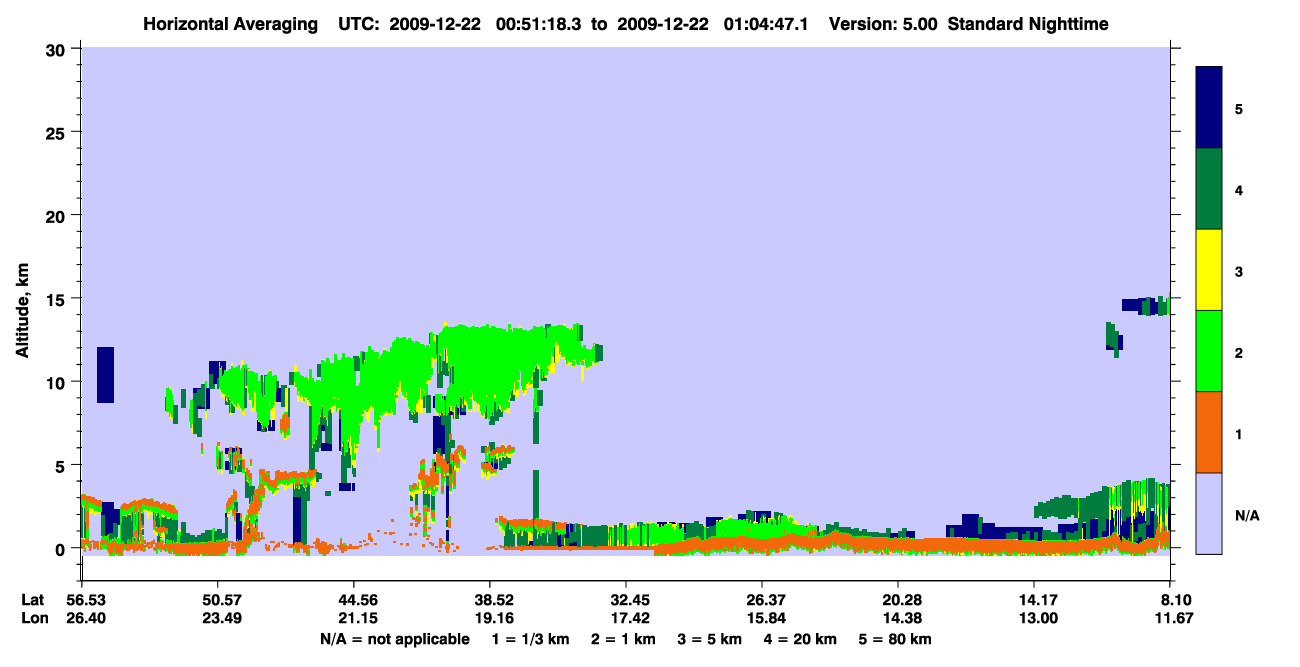Click the legend text 'N/A = not applicable'
The image size is (1300, 667).
tap(395, 639)
